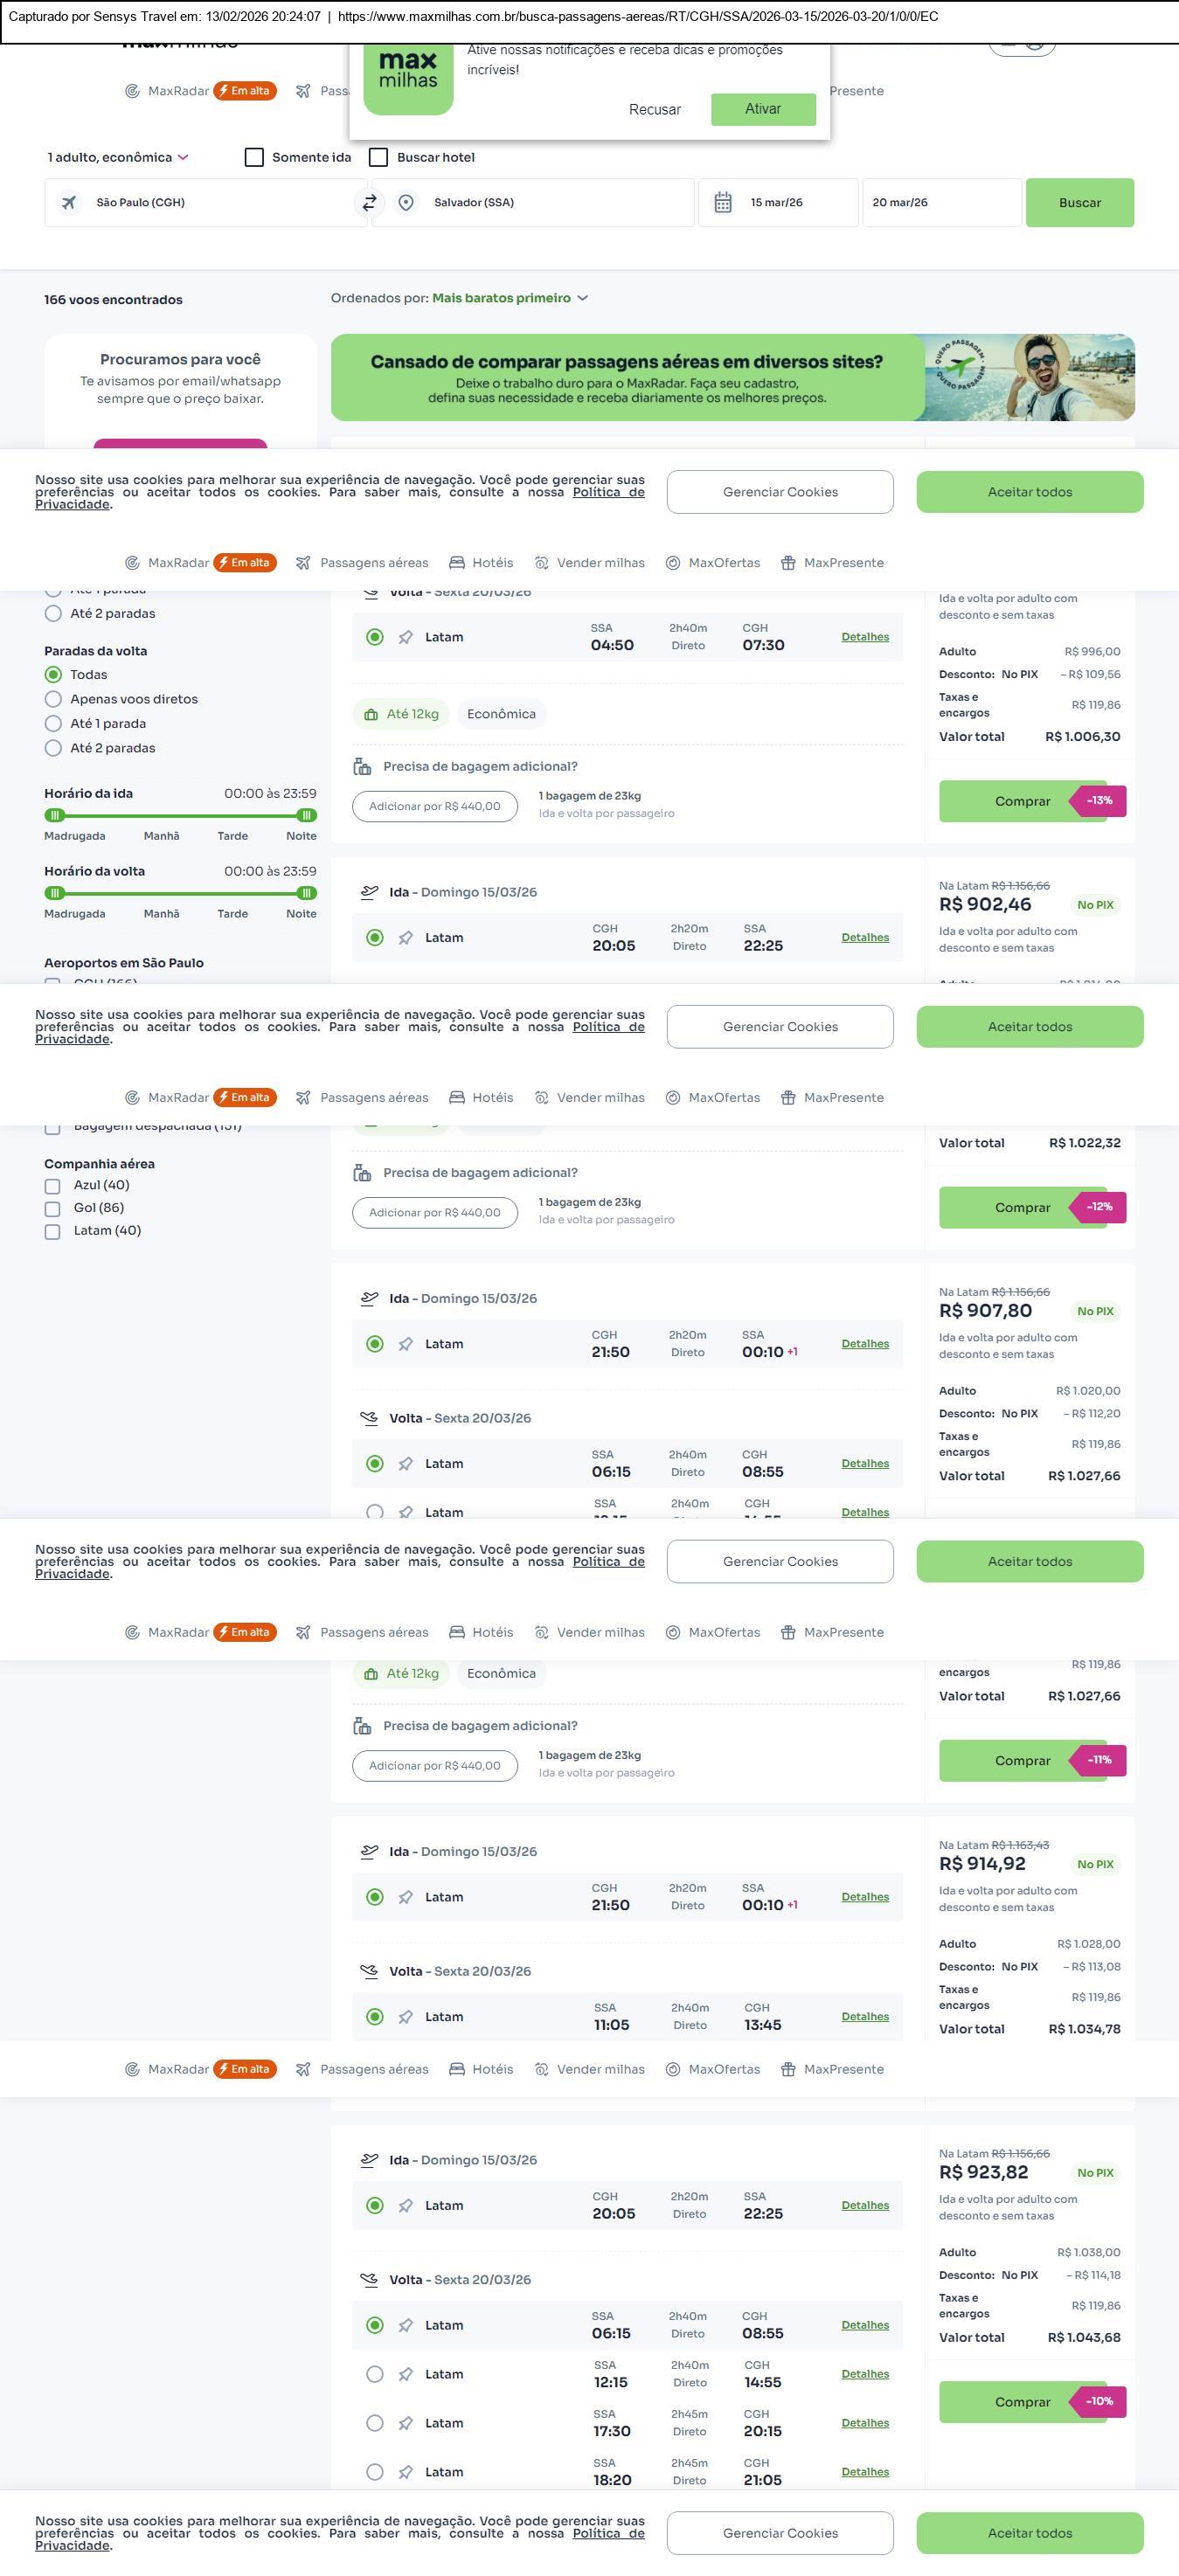Open the 1 adulto, econômica passenger dropdown
1179x2576 pixels.
click(x=118, y=158)
